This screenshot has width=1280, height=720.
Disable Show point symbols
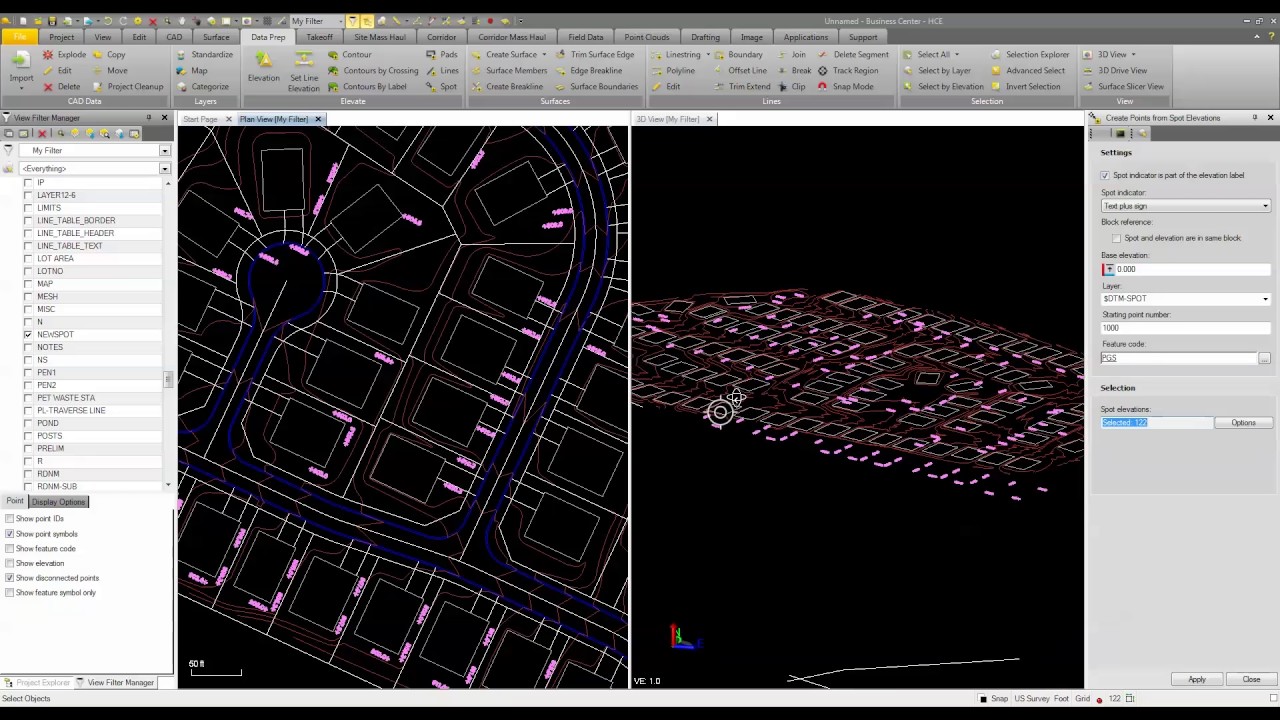click(9, 534)
